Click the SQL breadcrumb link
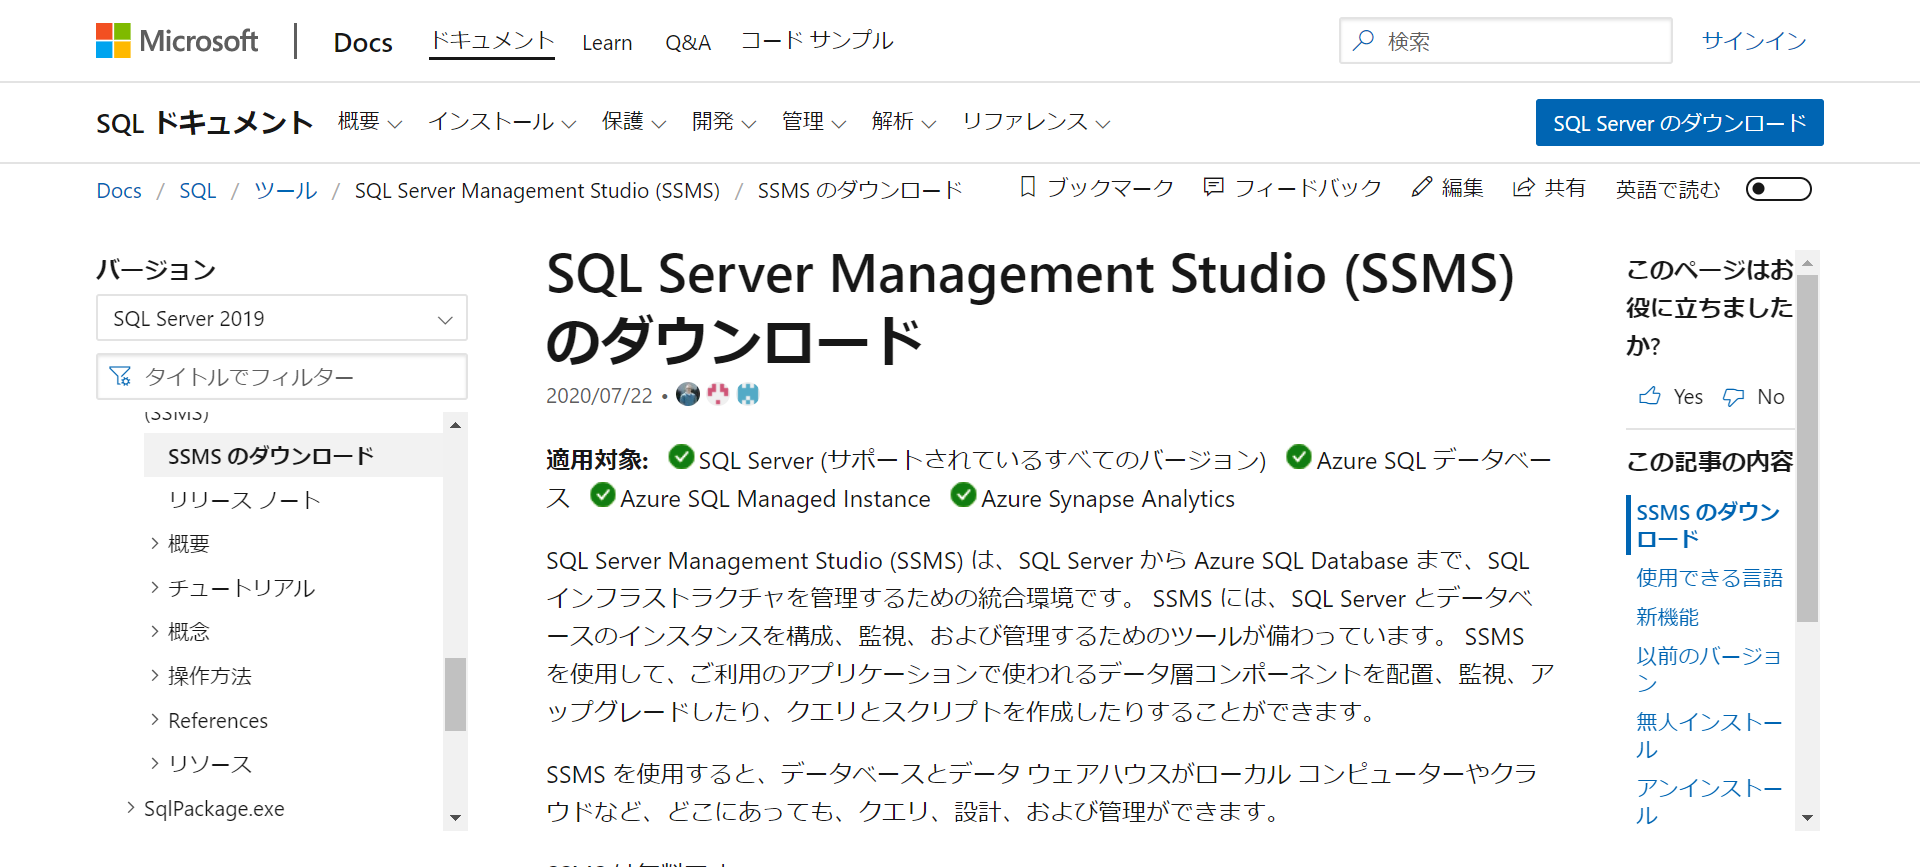1920x867 pixels. 197,190
